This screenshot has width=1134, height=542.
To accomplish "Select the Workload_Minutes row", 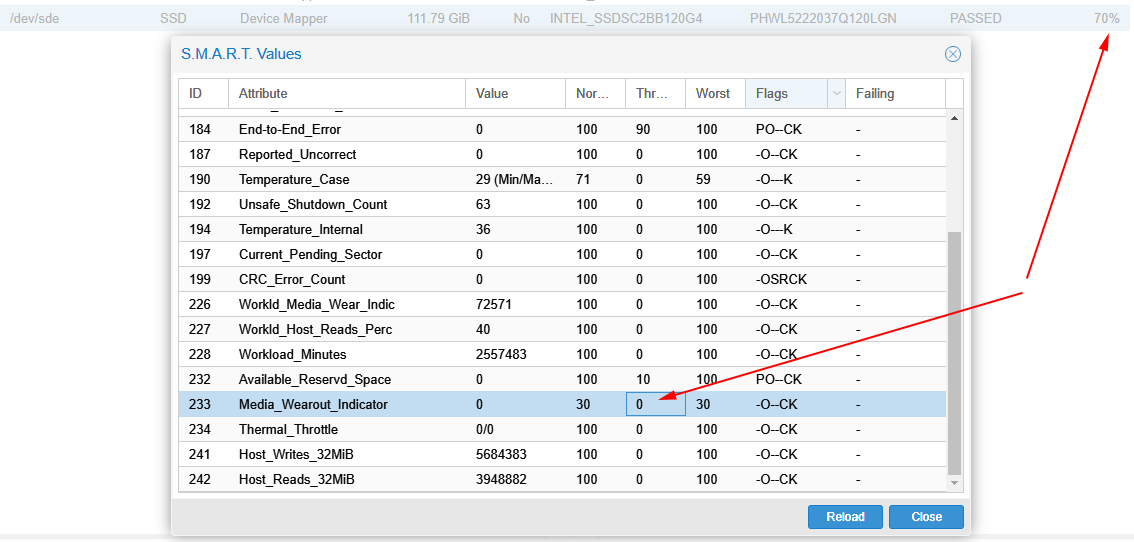I will coord(563,355).
